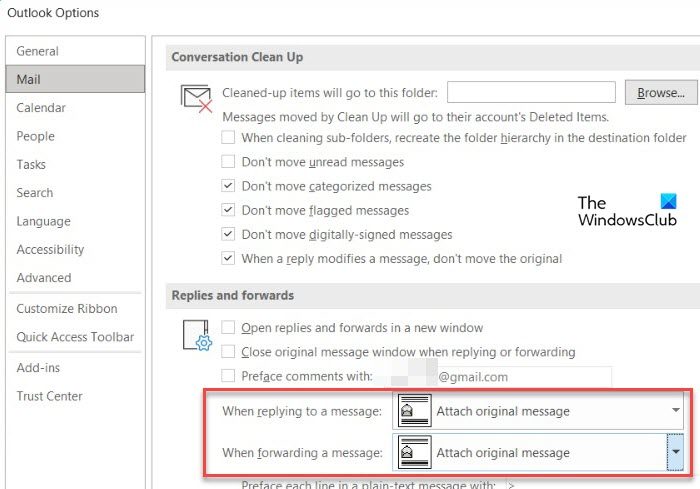
Task: Open Customize Ribbon settings
Action: [75, 309]
